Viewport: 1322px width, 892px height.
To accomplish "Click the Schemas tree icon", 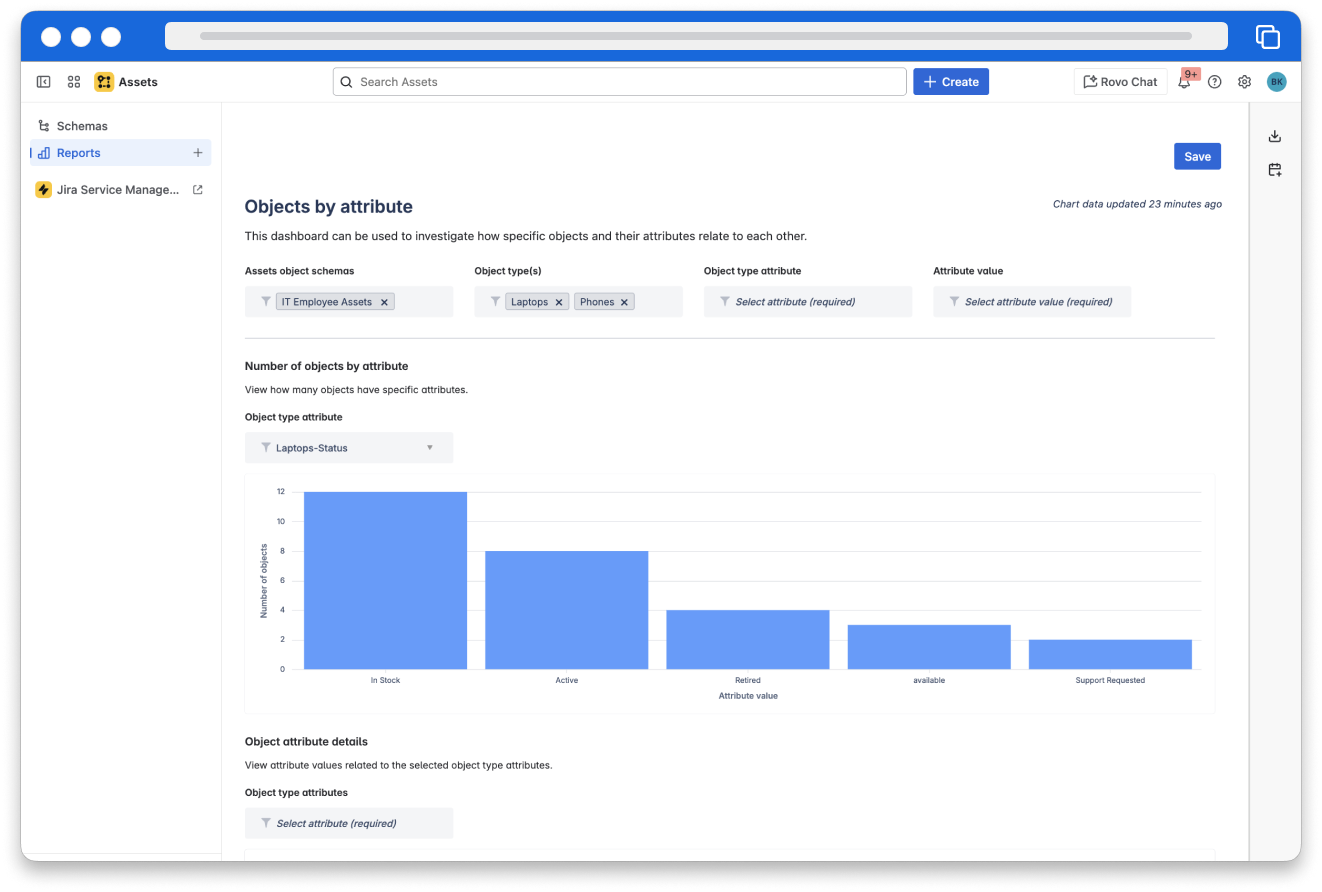I will 44,126.
